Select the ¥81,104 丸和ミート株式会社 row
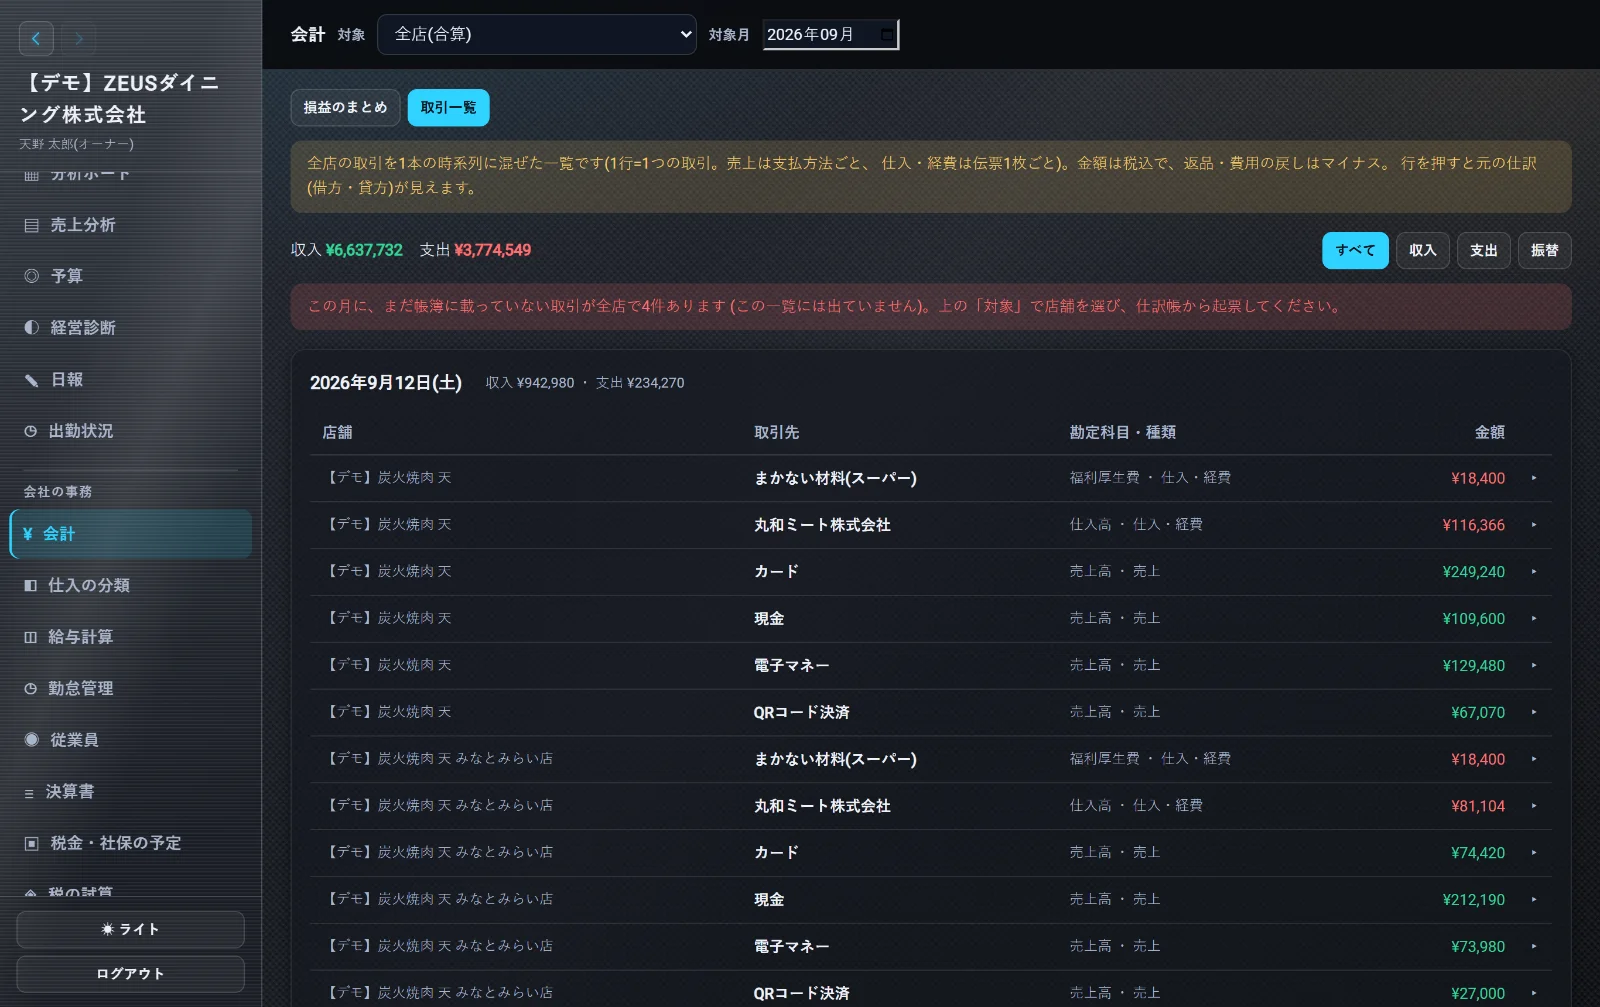1600x1007 pixels. [931, 806]
